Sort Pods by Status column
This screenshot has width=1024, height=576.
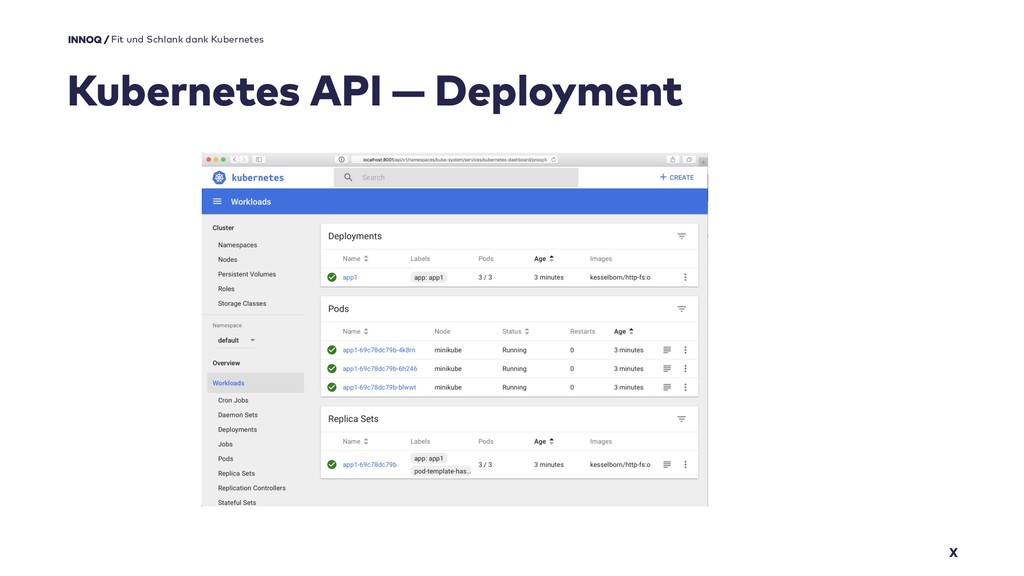(x=516, y=332)
